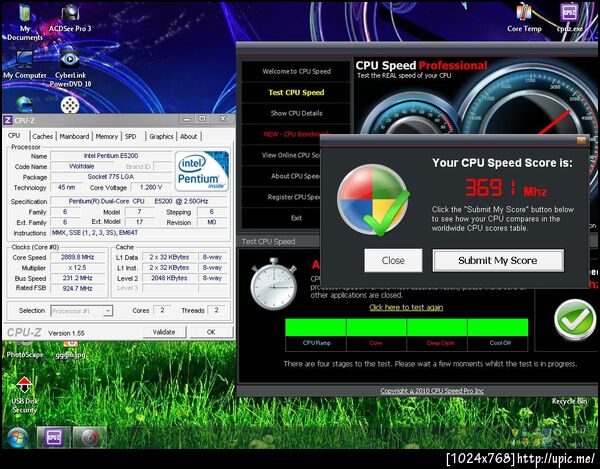Click the Name field Intel Pentium E5200
The image size is (600, 469).
coord(111,156)
